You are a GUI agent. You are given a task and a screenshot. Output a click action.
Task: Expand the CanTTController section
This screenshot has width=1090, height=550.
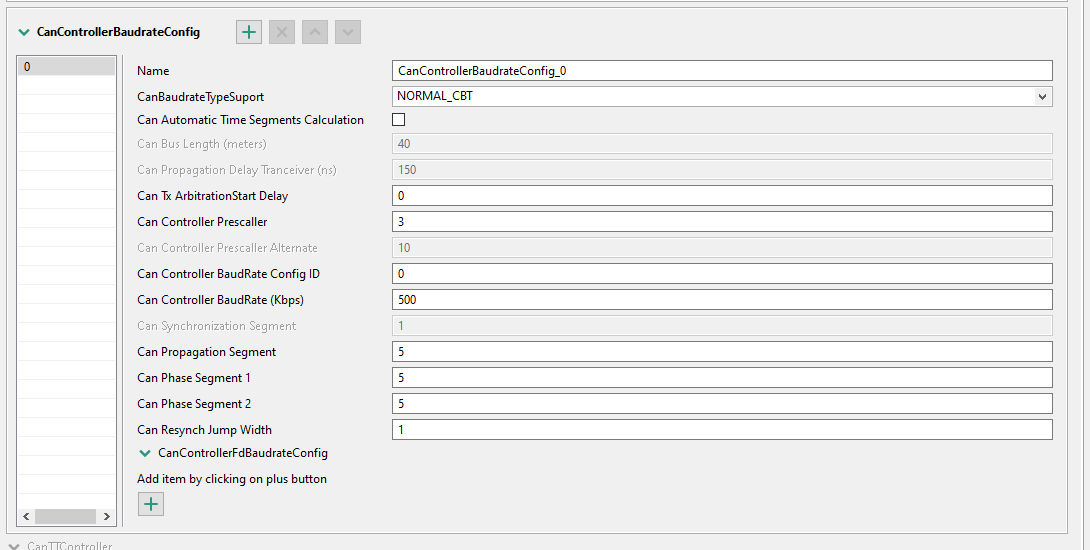click(x=13, y=546)
